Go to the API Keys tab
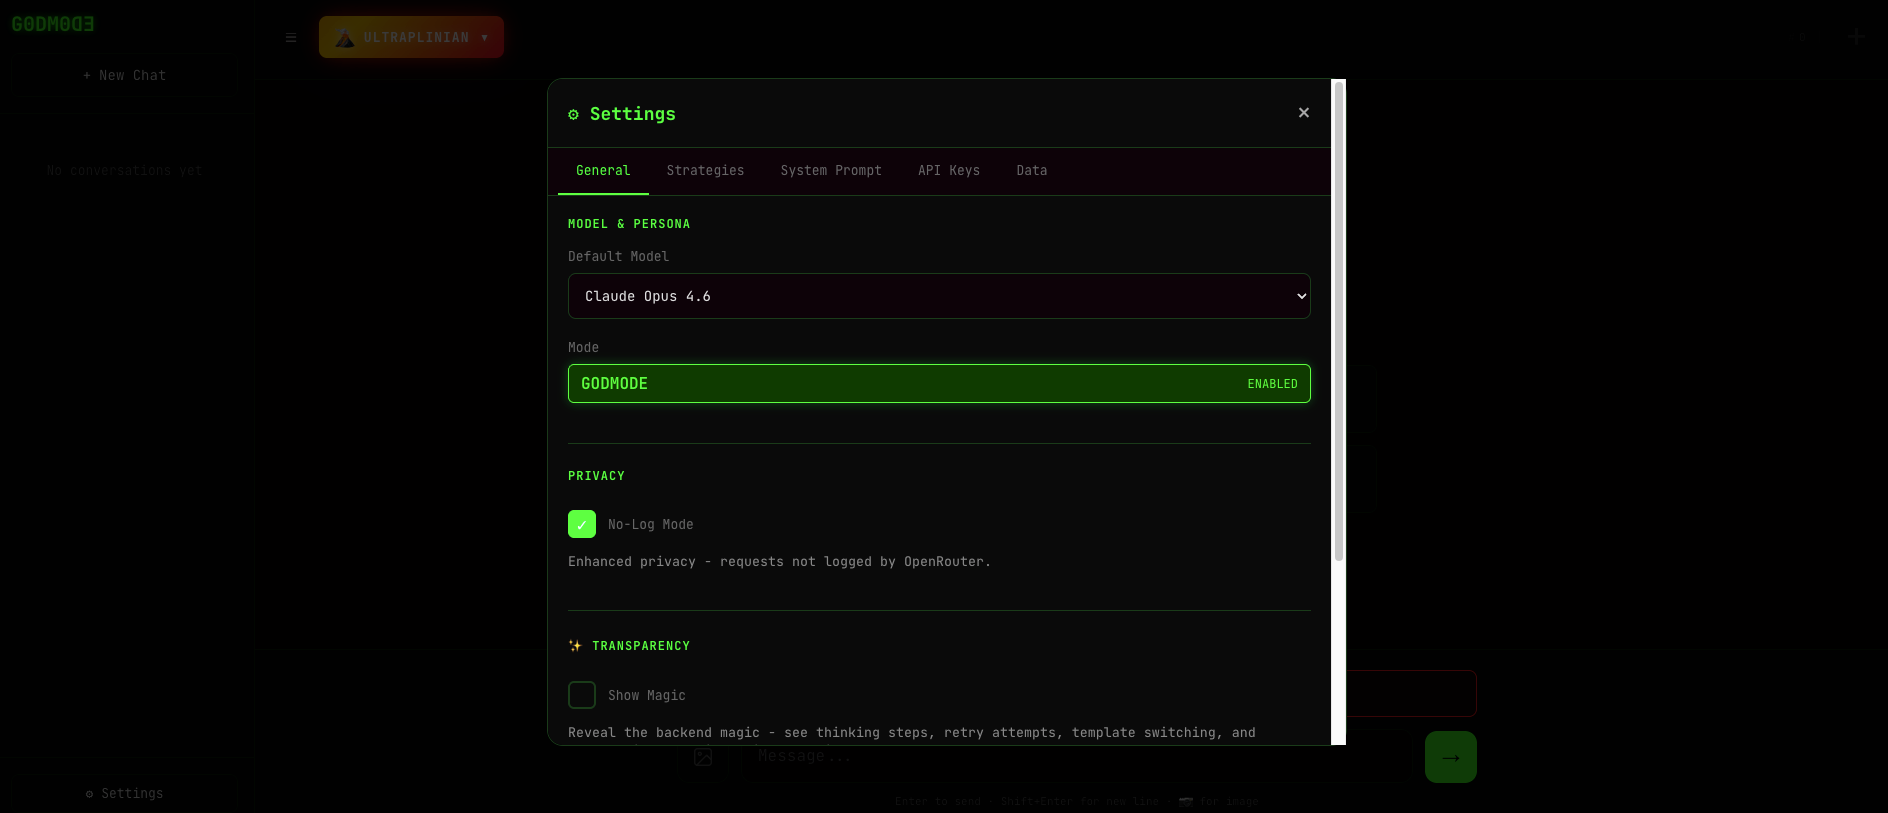The width and height of the screenshot is (1888, 813). [949, 171]
